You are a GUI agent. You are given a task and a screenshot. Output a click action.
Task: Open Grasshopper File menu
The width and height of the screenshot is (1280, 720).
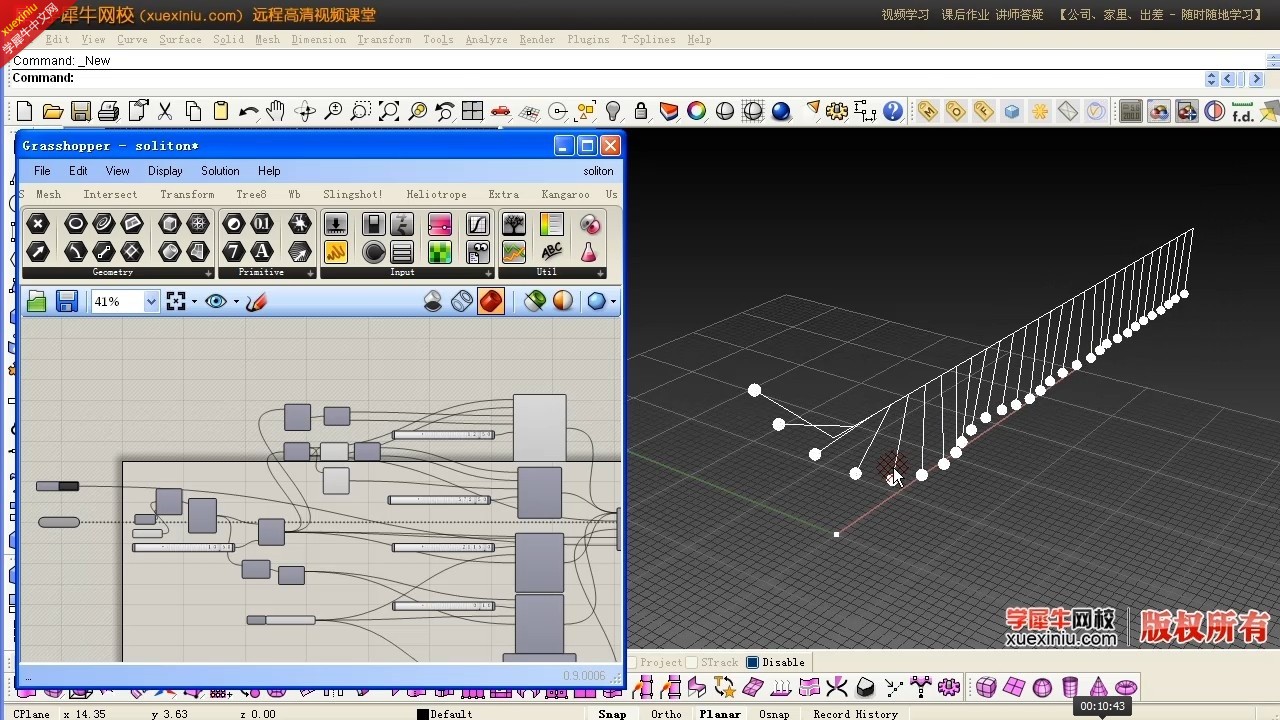(x=42, y=171)
